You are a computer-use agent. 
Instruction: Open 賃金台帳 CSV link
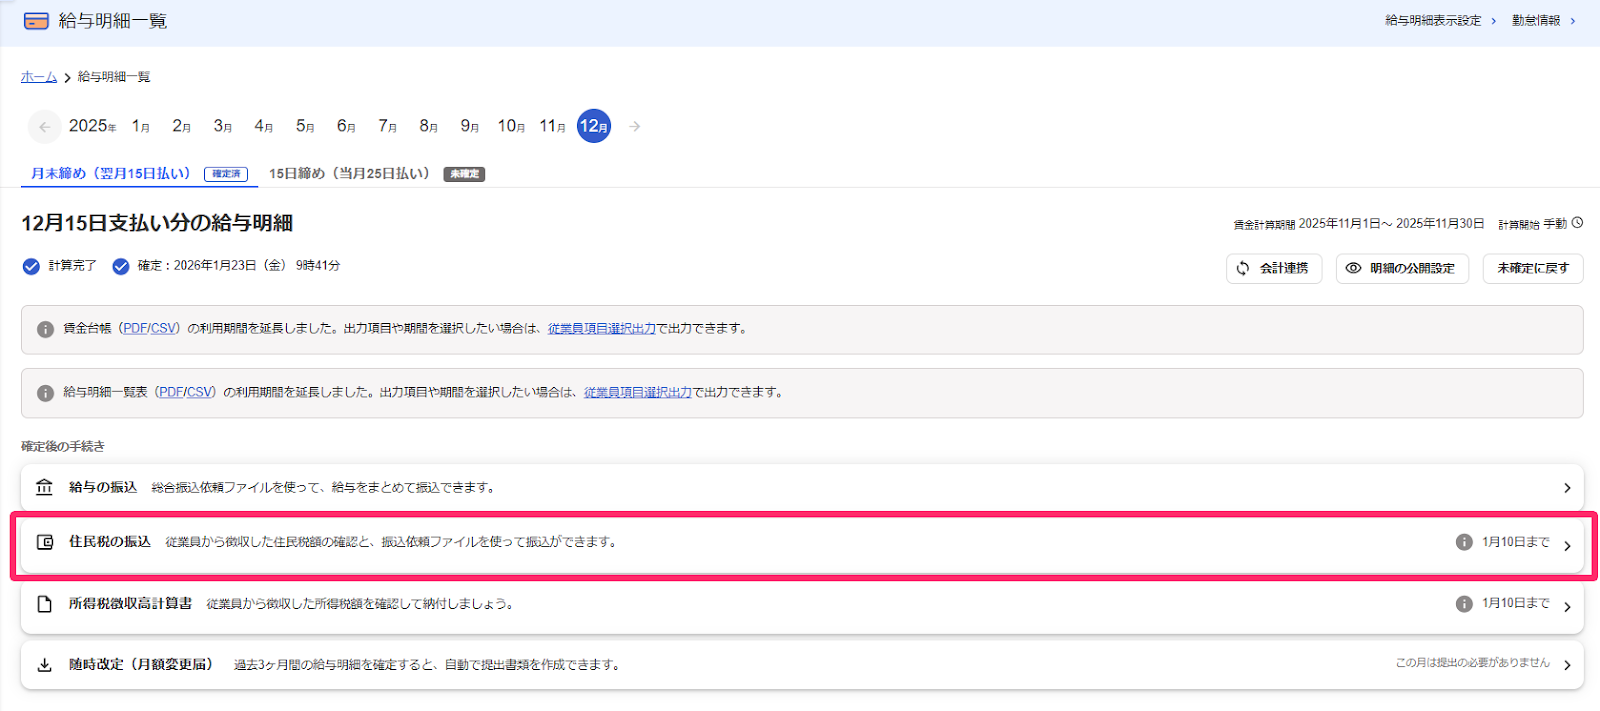click(163, 329)
